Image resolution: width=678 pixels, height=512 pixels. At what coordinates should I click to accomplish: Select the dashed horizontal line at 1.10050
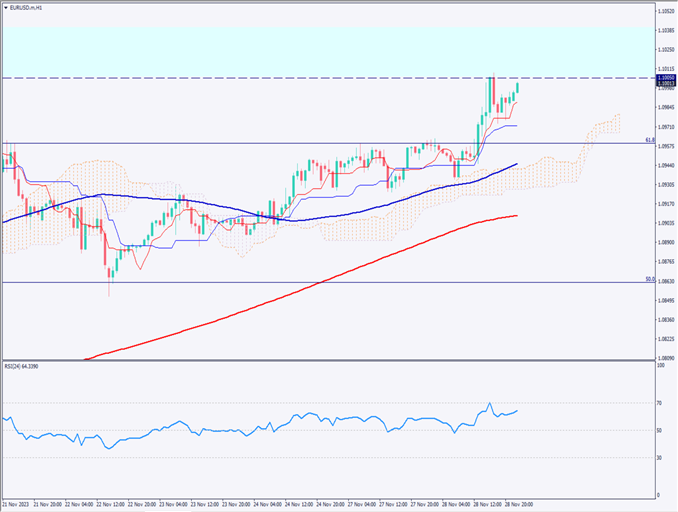tap(300, 77)
